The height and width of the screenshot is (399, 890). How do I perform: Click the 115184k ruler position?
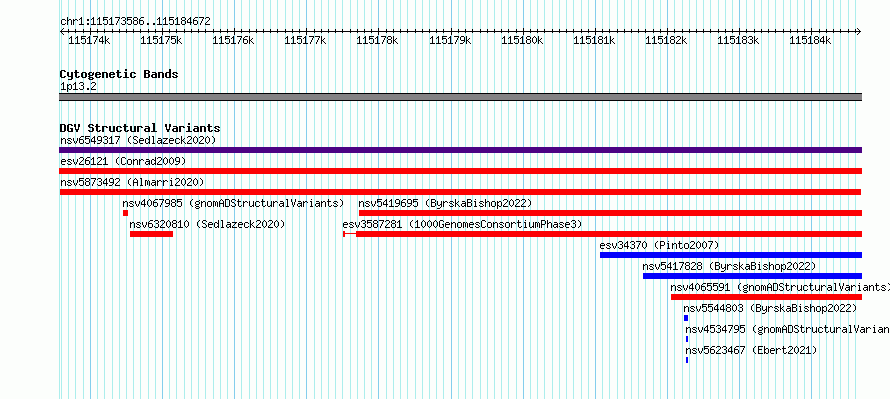click(x=811, y=40)
